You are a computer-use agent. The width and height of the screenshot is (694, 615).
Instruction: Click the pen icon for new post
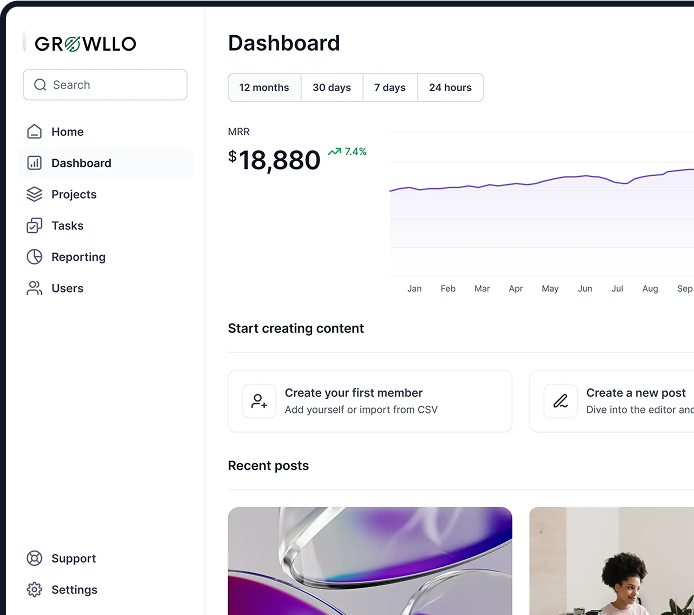click(561, 401)
